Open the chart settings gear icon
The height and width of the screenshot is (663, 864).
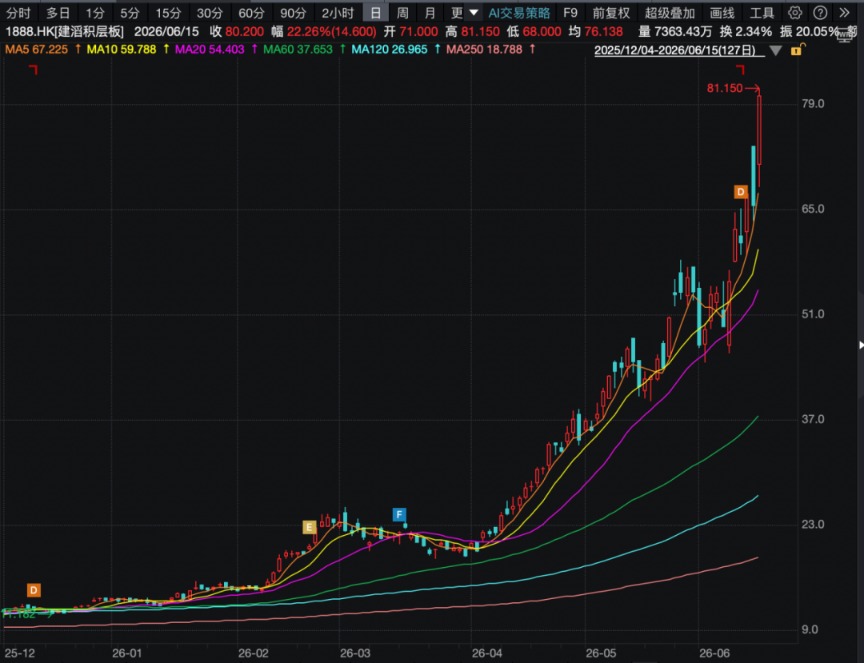(795, 13)
